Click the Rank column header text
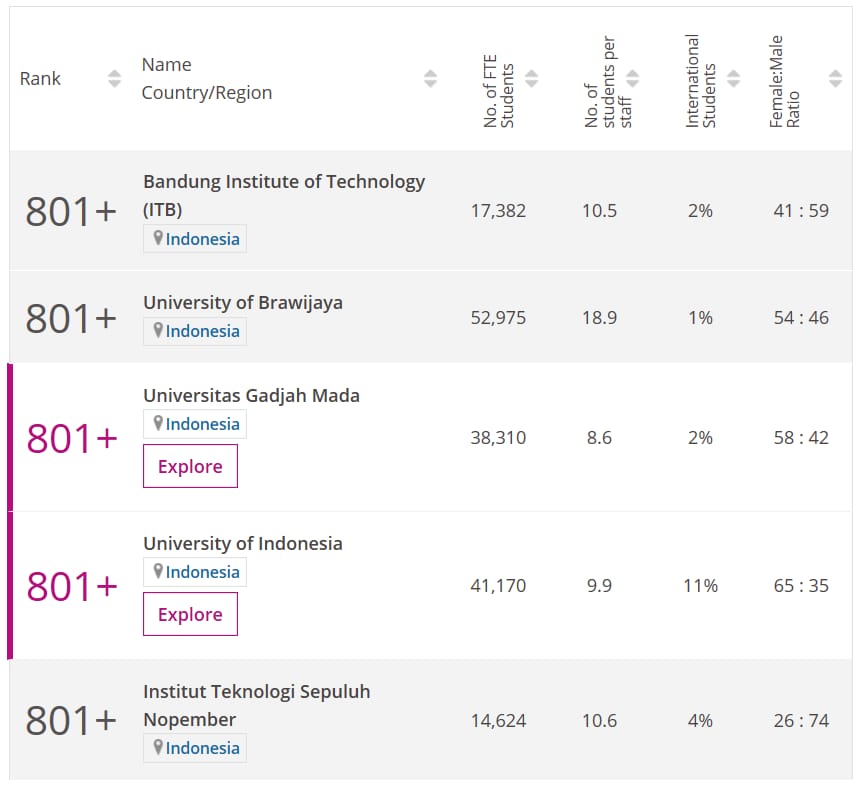Screen dimensions: 862x787 click(x=40, y=78)
